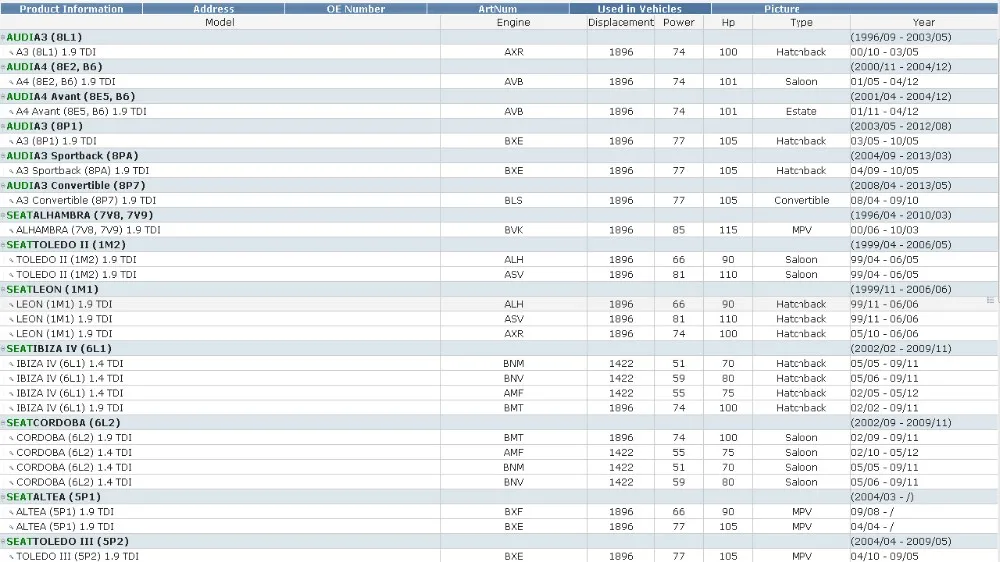Click the row icon of IBIZA IV with BNV engine
Image resolution: width=1000 pixels, height=562 pixels.
(x=11, y=379)
